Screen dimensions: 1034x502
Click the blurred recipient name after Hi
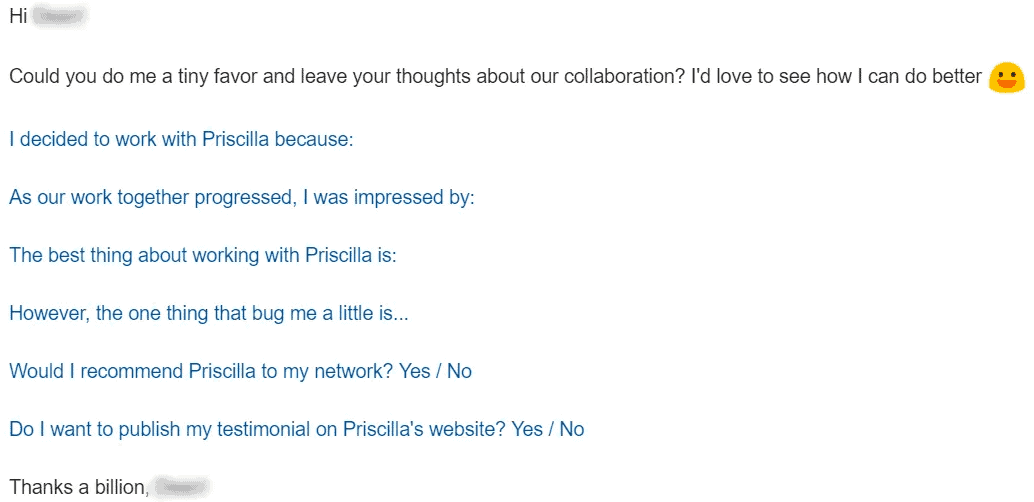(59, 16)
